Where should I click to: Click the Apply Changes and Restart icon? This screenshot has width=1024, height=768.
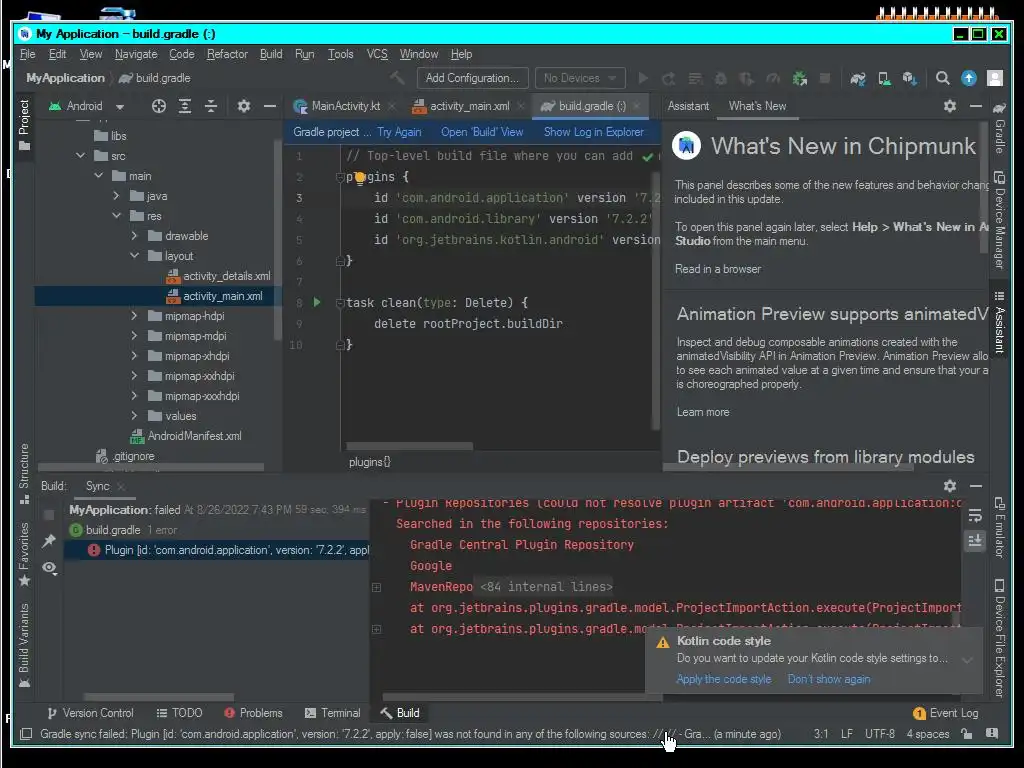[x=668, y=78]
